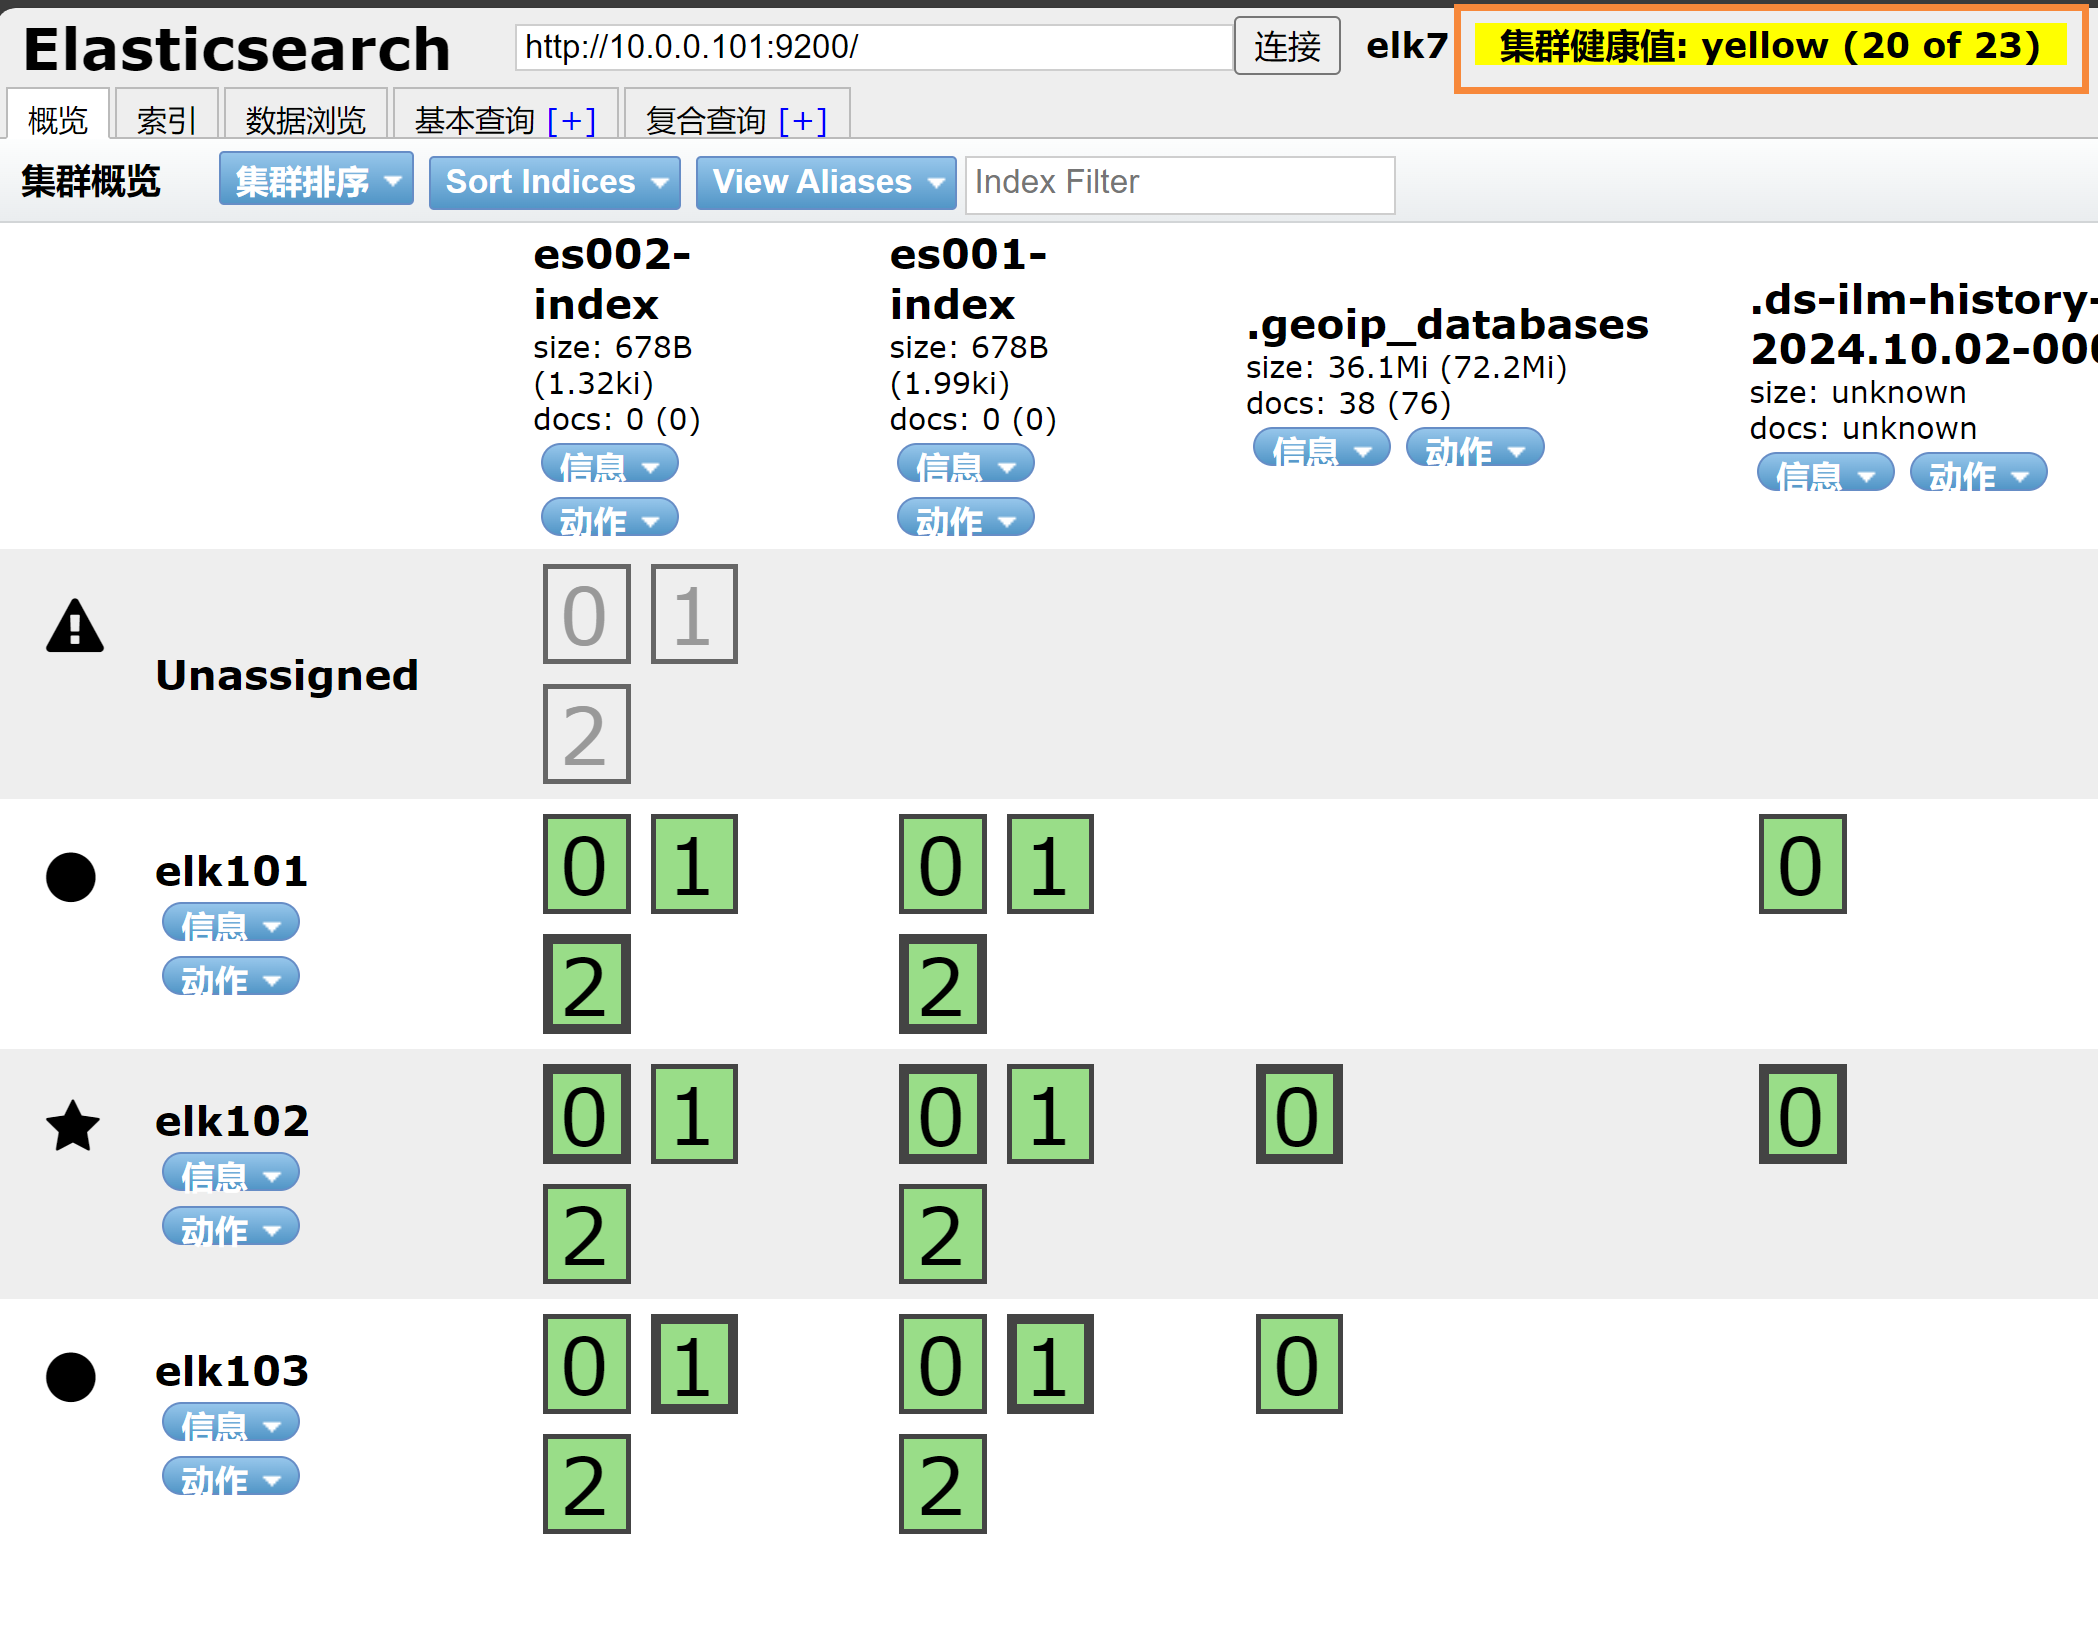Open elk102 node 动作 dropdown
The image size is (2098, 1648).
(231, 1227)
